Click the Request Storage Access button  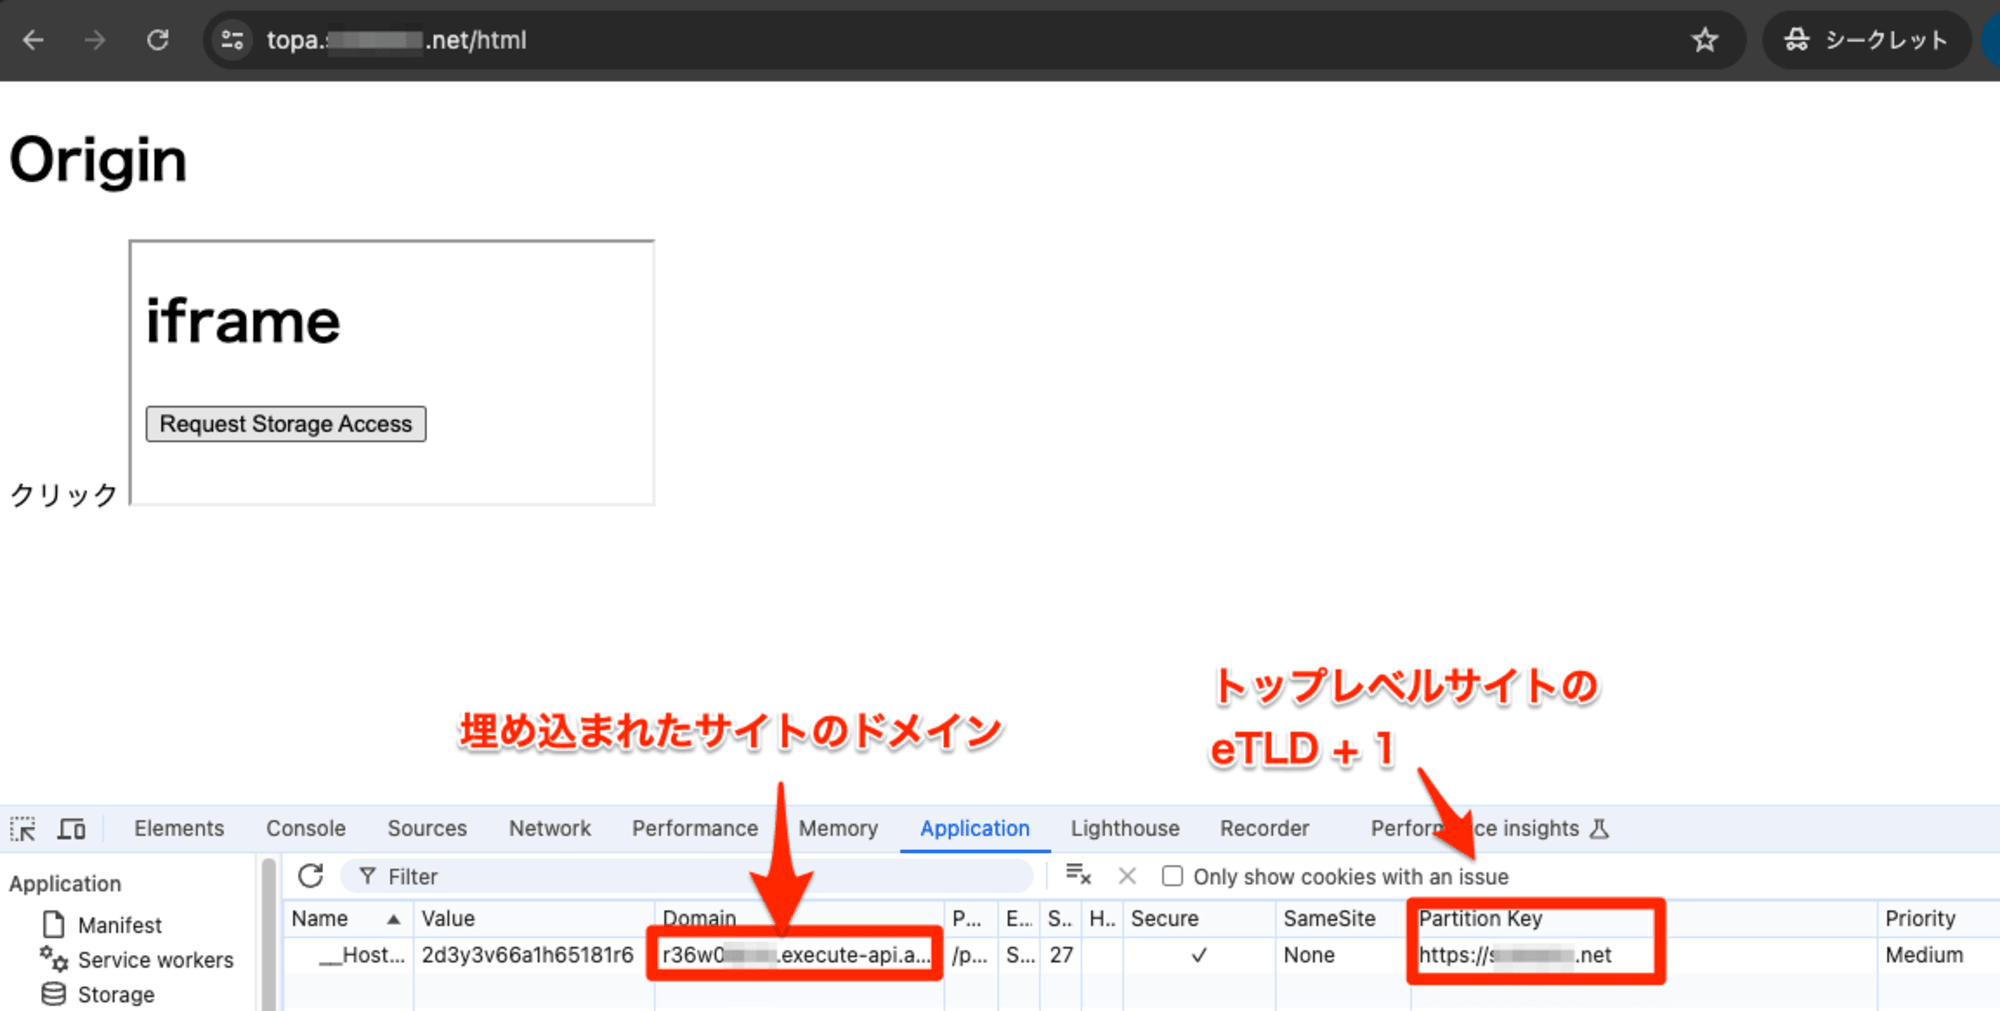click(286, 424)
